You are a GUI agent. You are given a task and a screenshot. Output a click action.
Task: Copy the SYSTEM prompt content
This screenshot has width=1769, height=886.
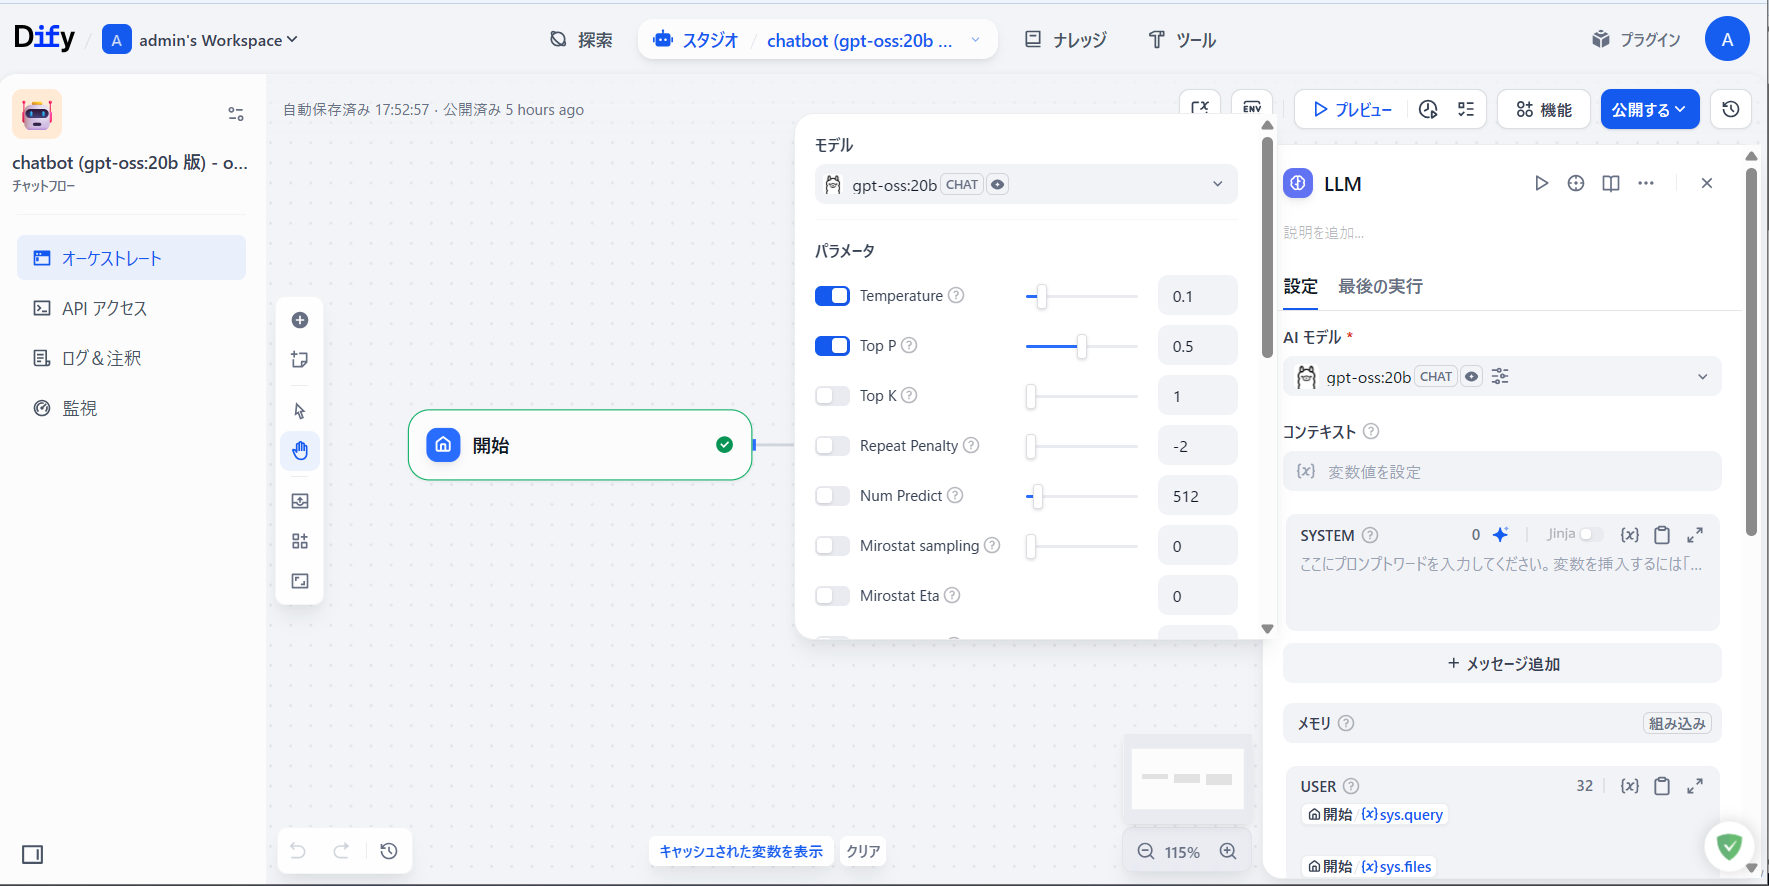1662,534
